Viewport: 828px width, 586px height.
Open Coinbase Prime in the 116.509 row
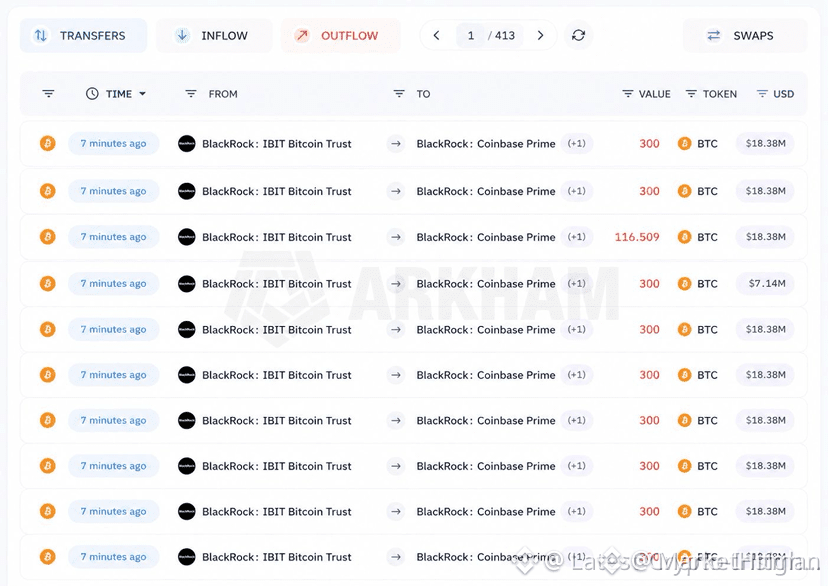click(x=486, y=237)
